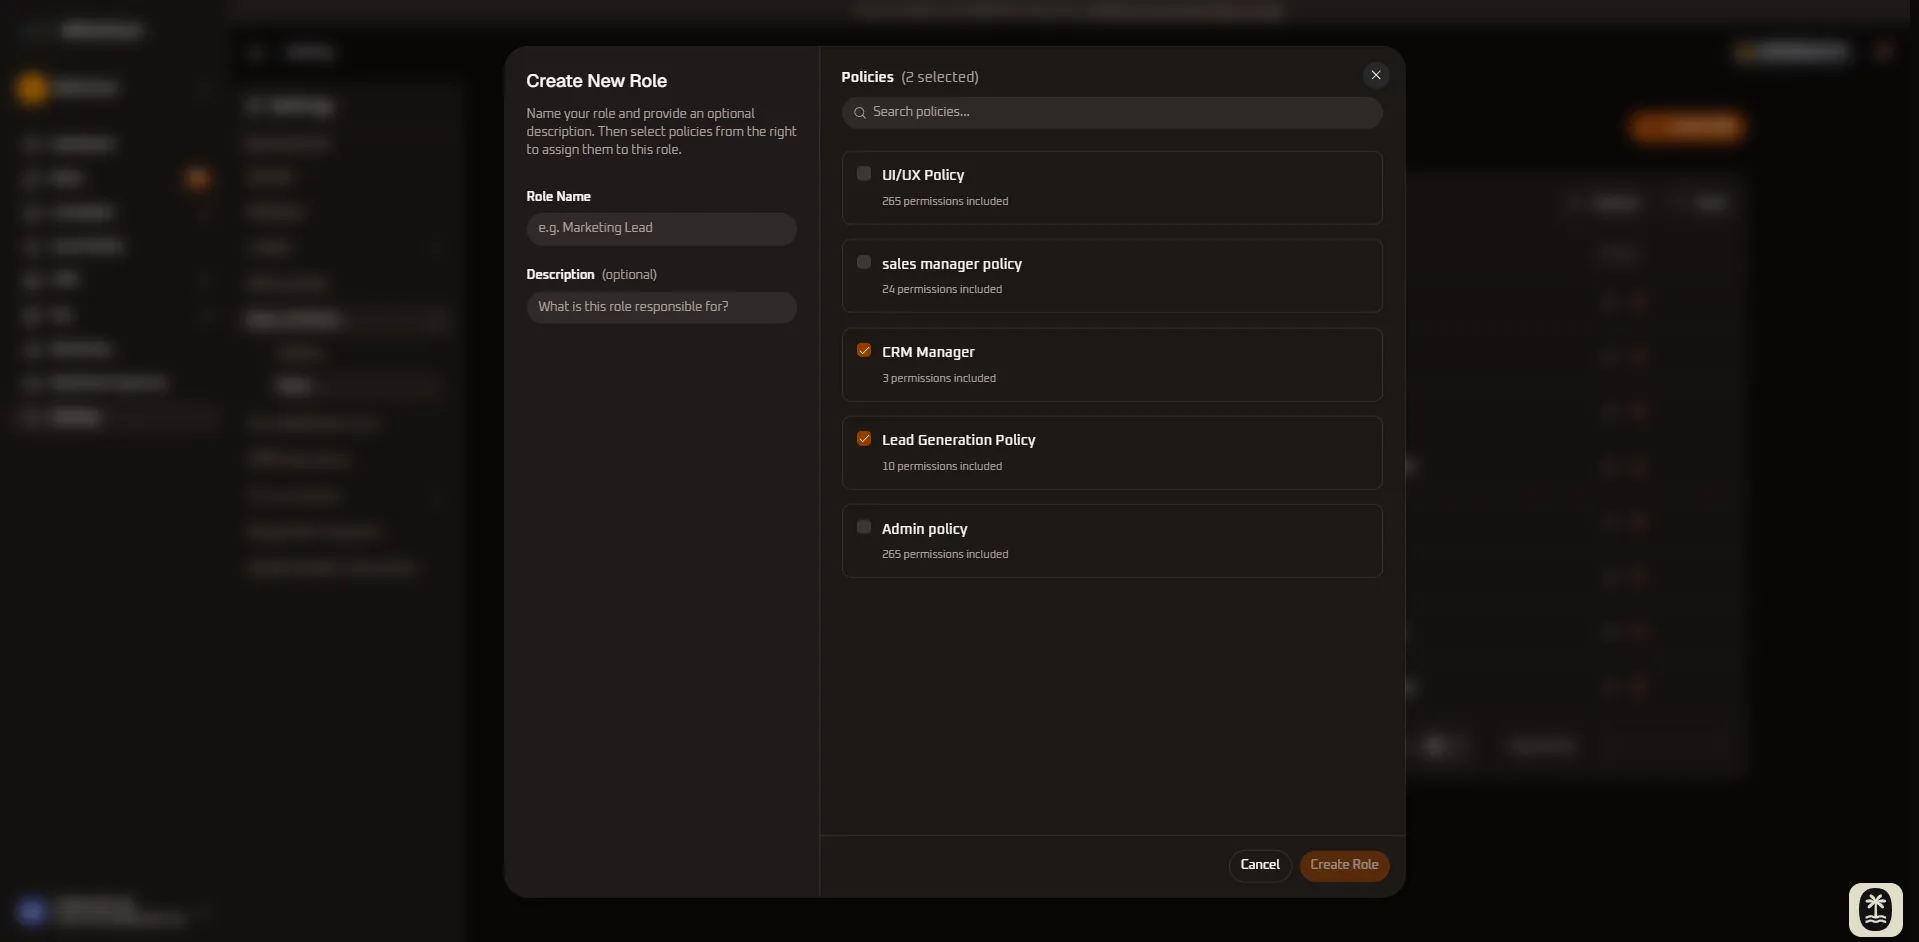Click "10 permissions included" text

pyautogui.click(x=942, y=466)
